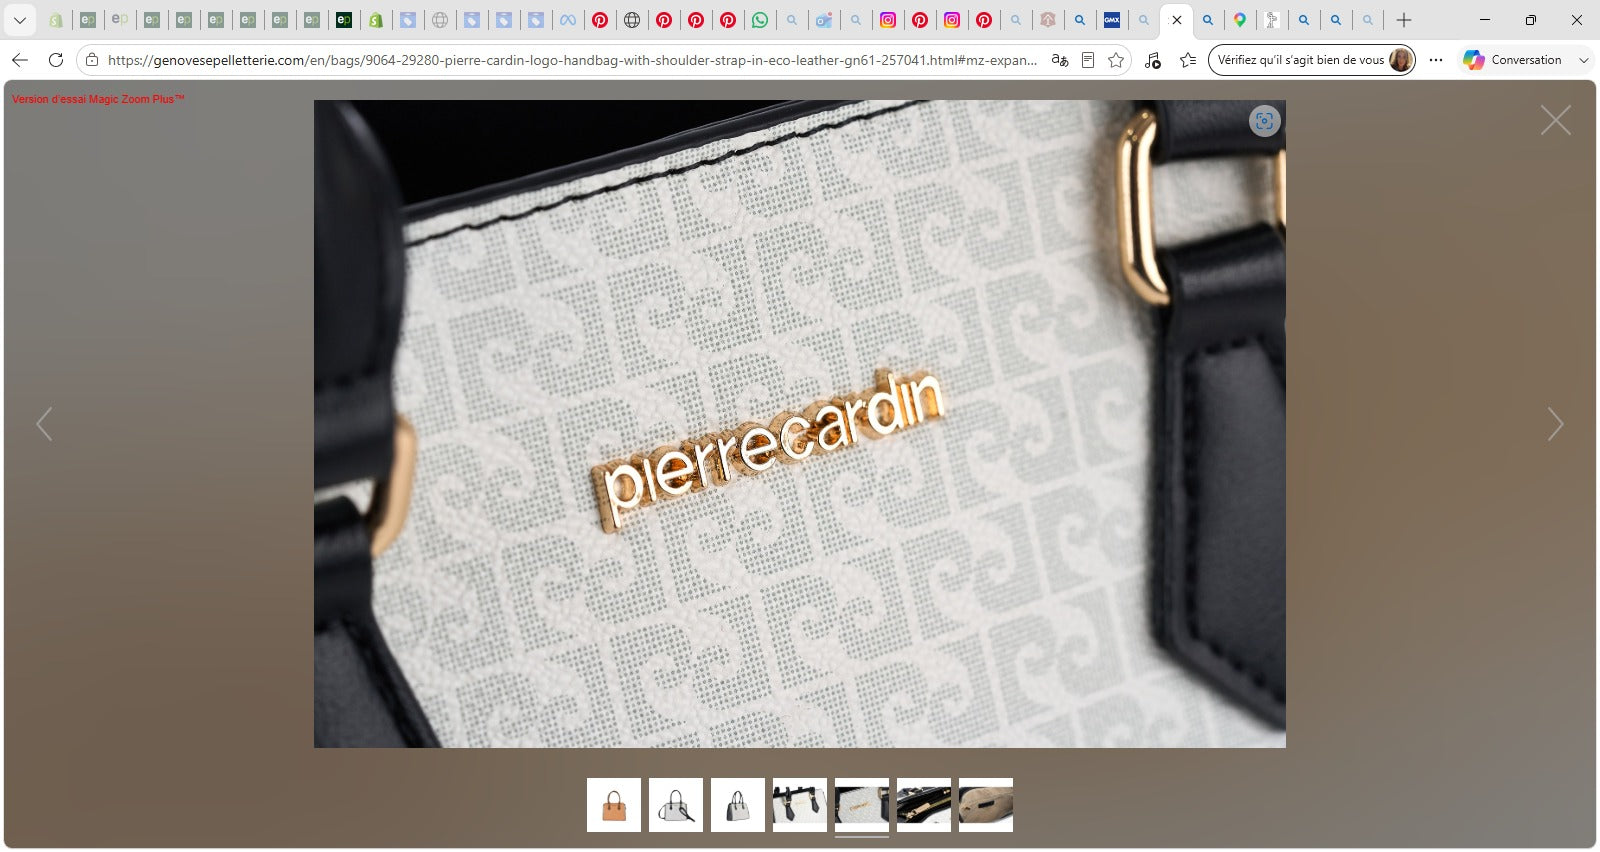Switch to the statue icon tab
Screen dimensions: 1600x852
click(1272, 20)
